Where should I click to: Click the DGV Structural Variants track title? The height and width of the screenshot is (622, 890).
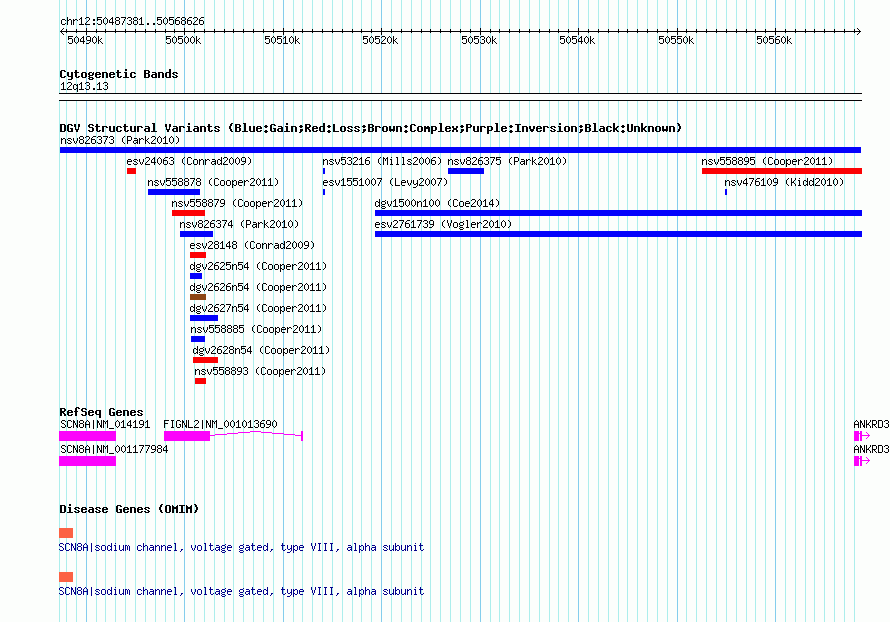tap(370, 128)
